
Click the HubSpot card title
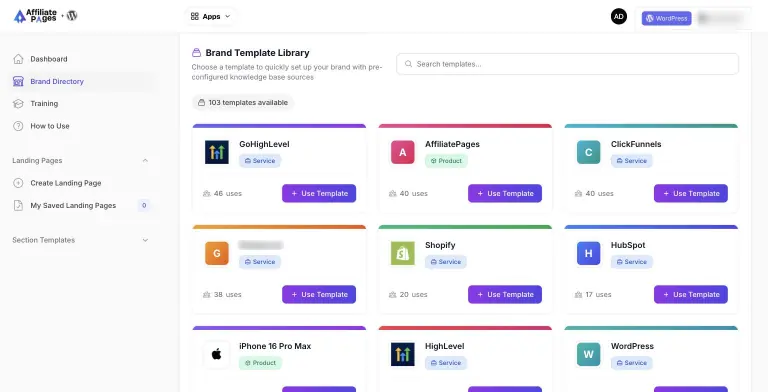point(628,245)
